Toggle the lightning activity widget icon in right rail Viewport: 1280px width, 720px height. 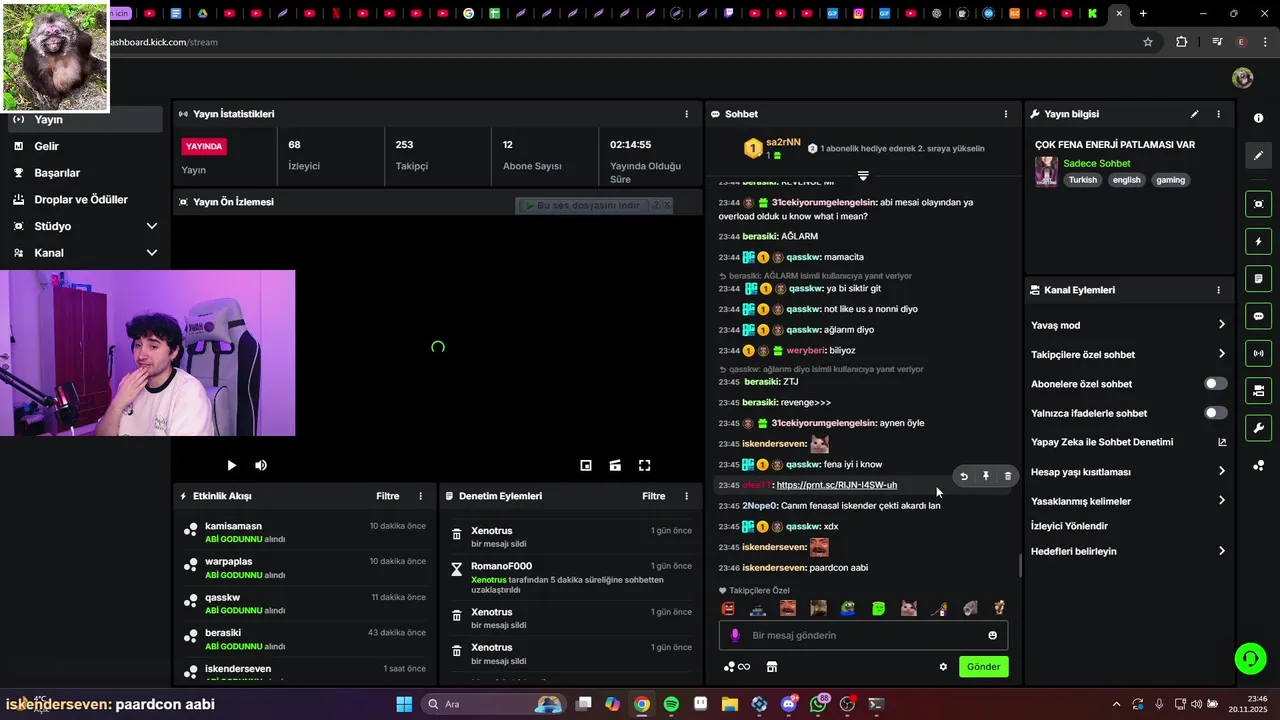point(1258,242)
